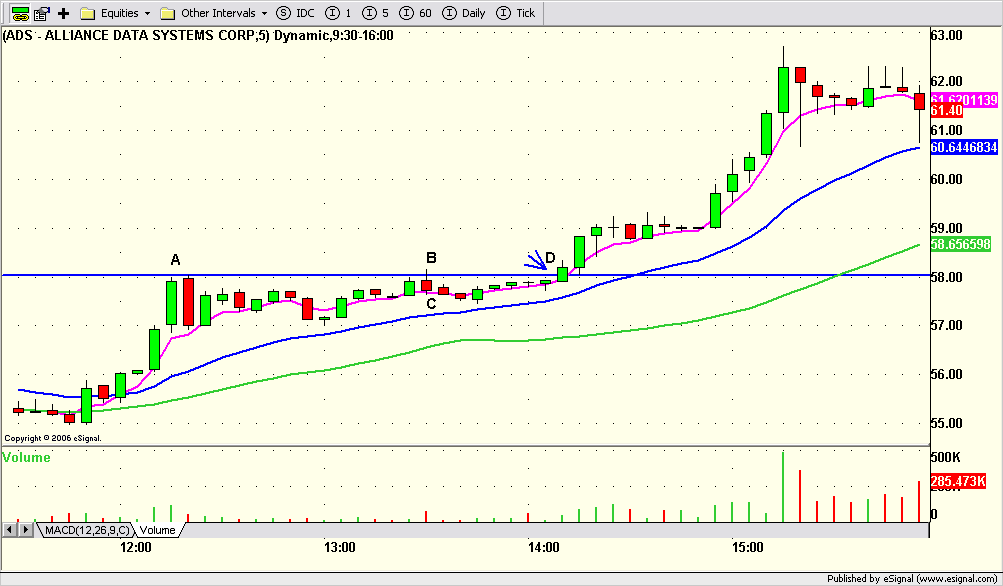Click the 15:00 time axis label
The width and height of the screenshot is (1003, 586).
tap(748, 547)
